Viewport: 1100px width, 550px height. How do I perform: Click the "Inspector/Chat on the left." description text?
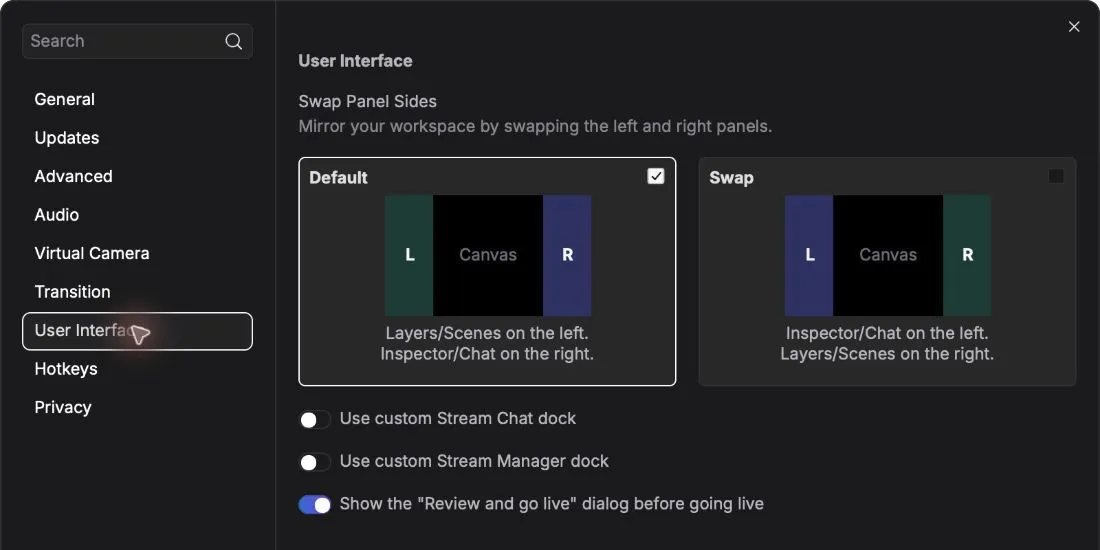[x=887, y=333]
